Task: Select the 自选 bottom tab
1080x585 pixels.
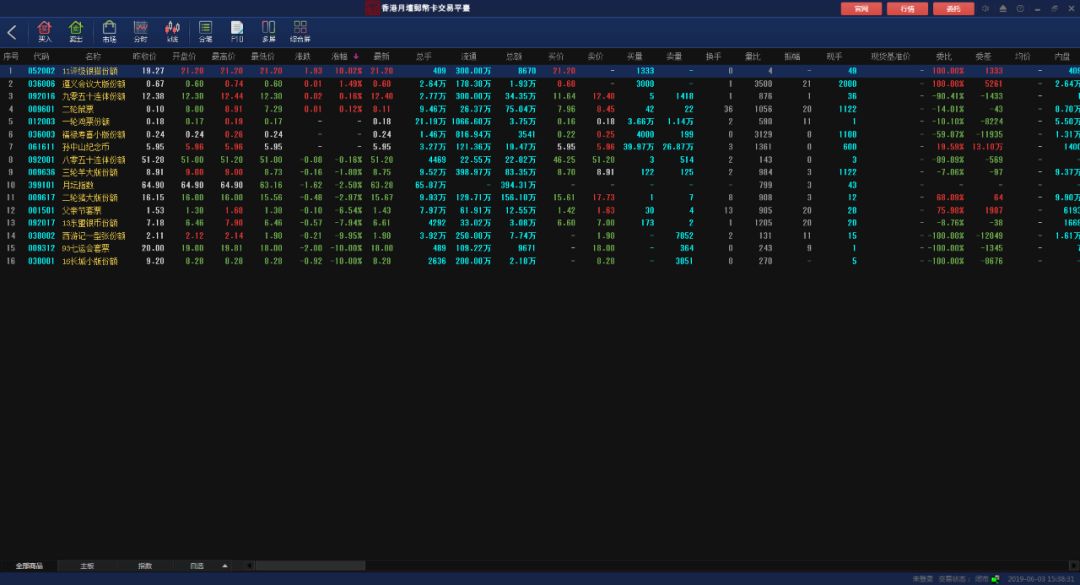Action: (x=197, y=566)
